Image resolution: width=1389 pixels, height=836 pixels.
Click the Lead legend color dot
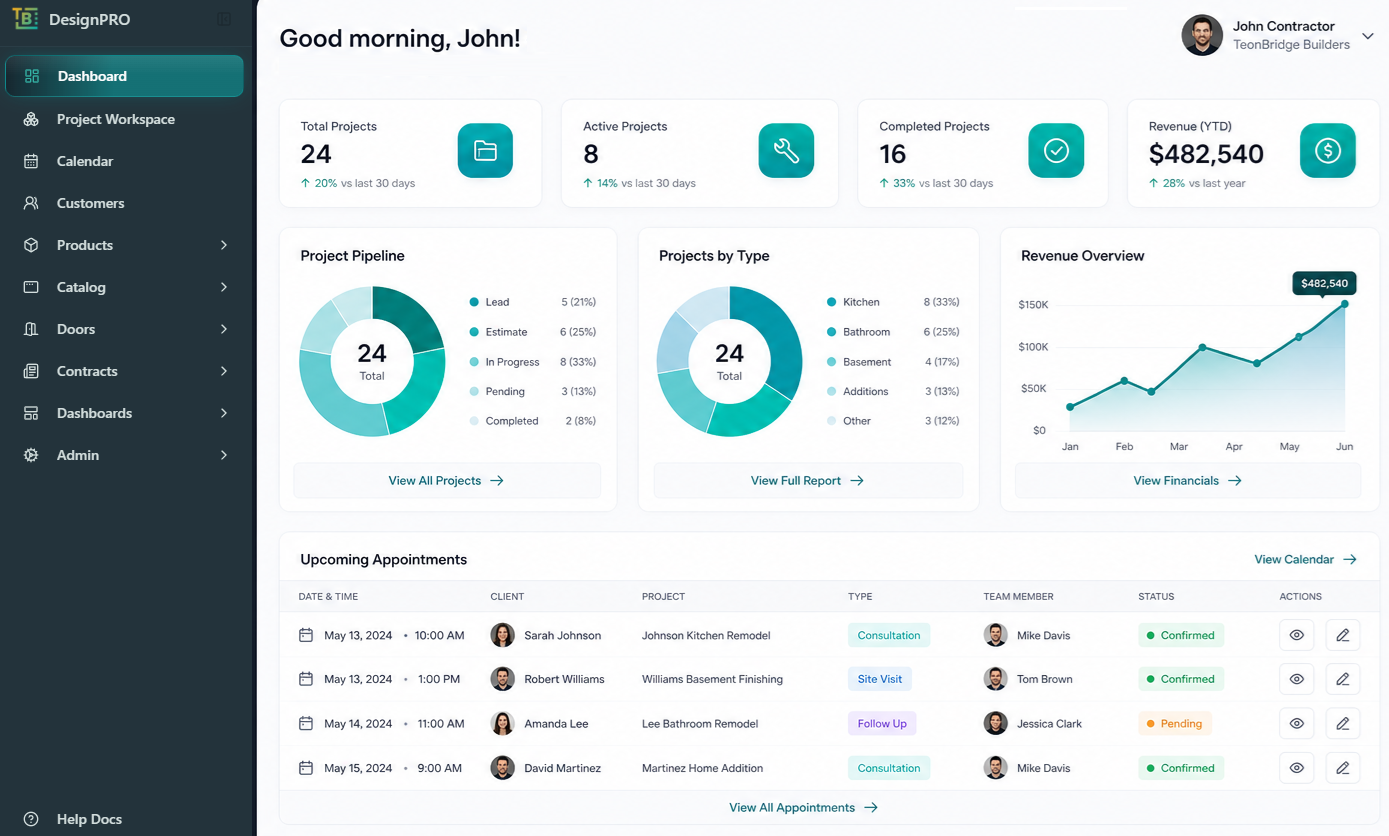(474, 302)
